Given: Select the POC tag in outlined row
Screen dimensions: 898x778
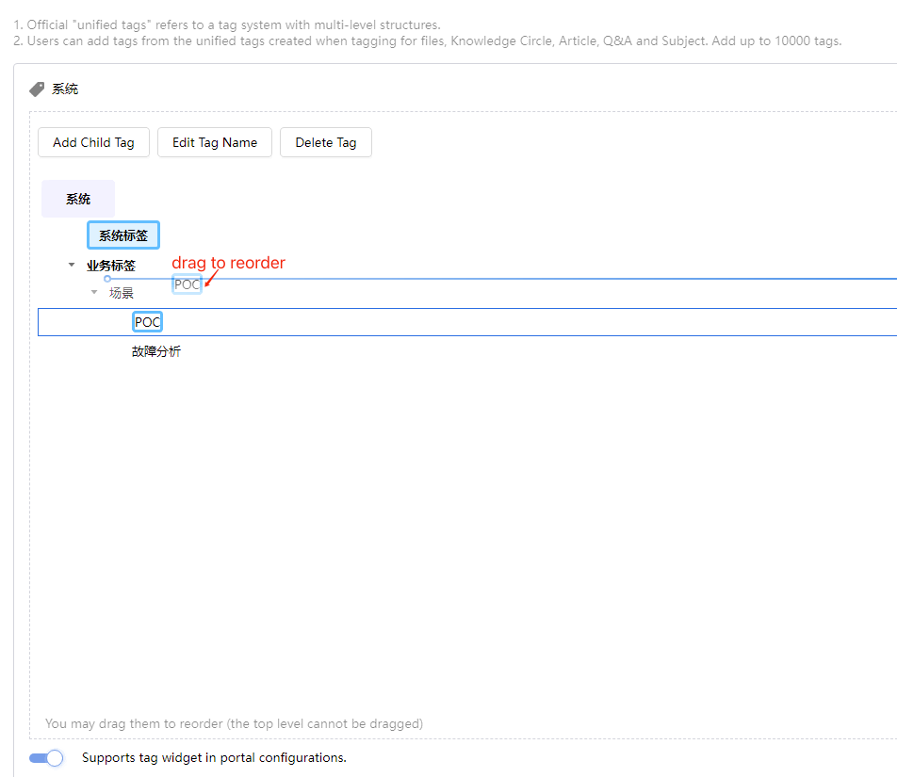Looking at the screenshot, I should click(x=147, y=322).
